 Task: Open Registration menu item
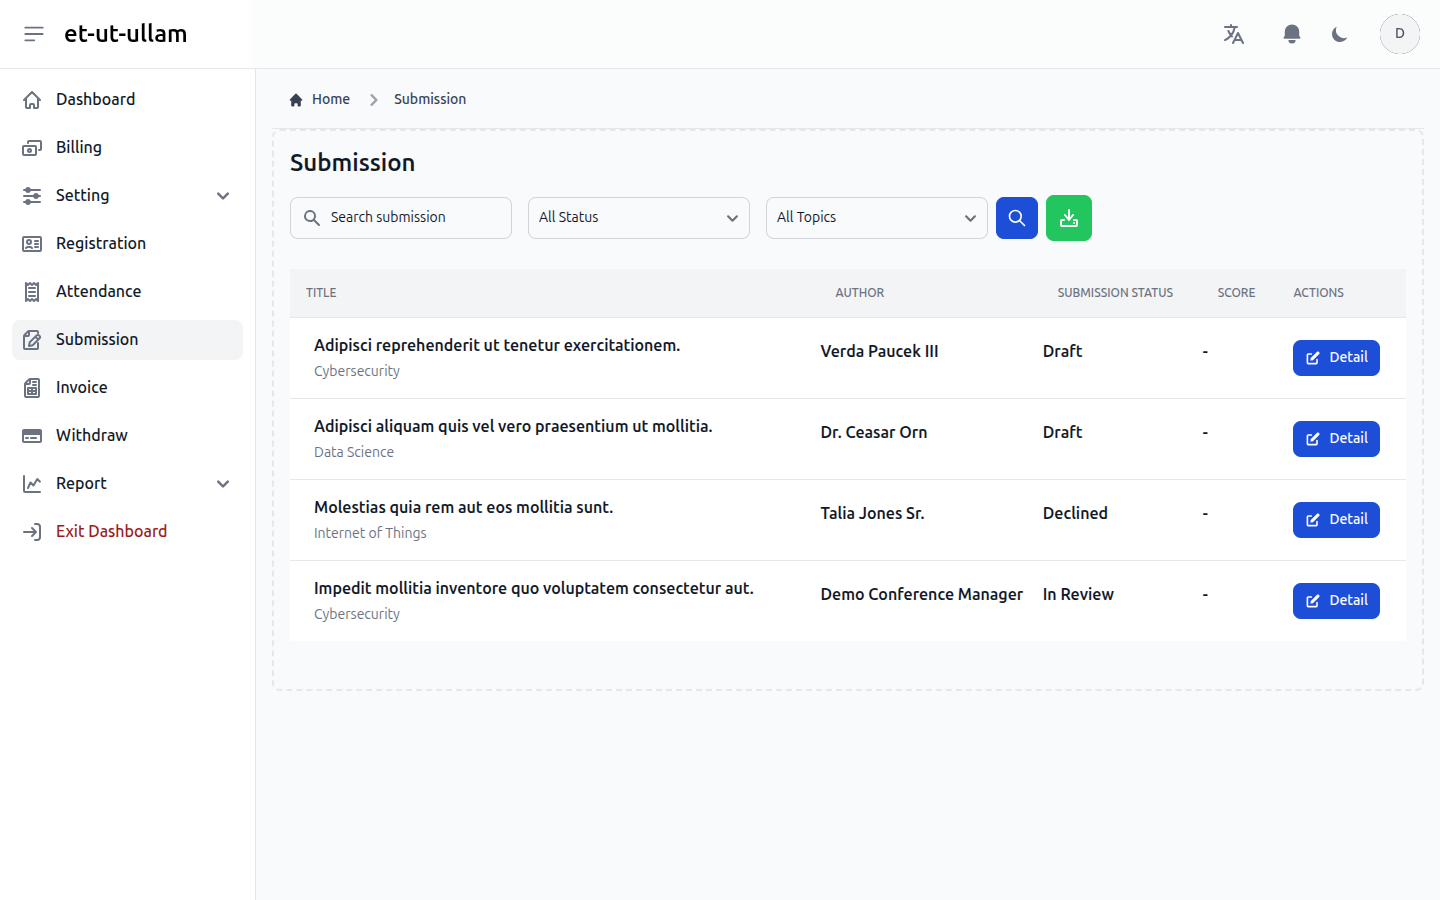127,244
